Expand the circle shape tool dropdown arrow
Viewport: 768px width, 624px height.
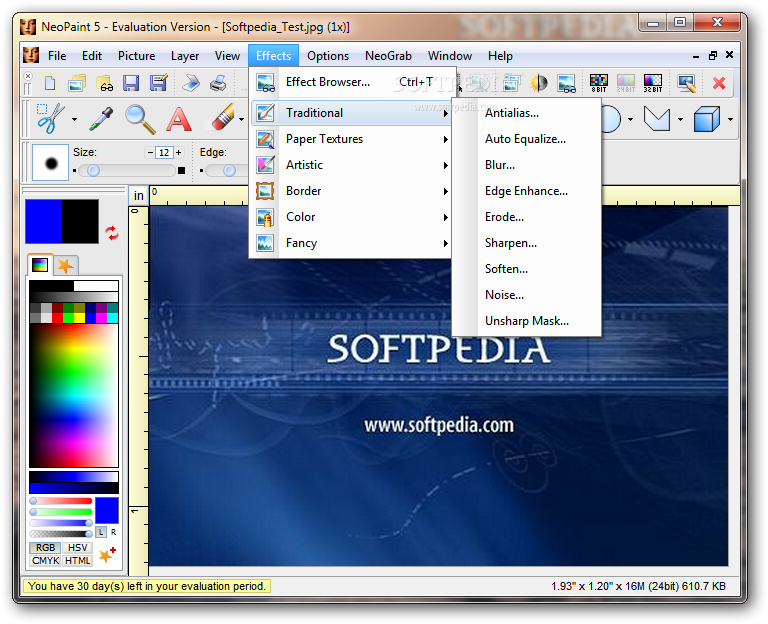tap(630, 119)
